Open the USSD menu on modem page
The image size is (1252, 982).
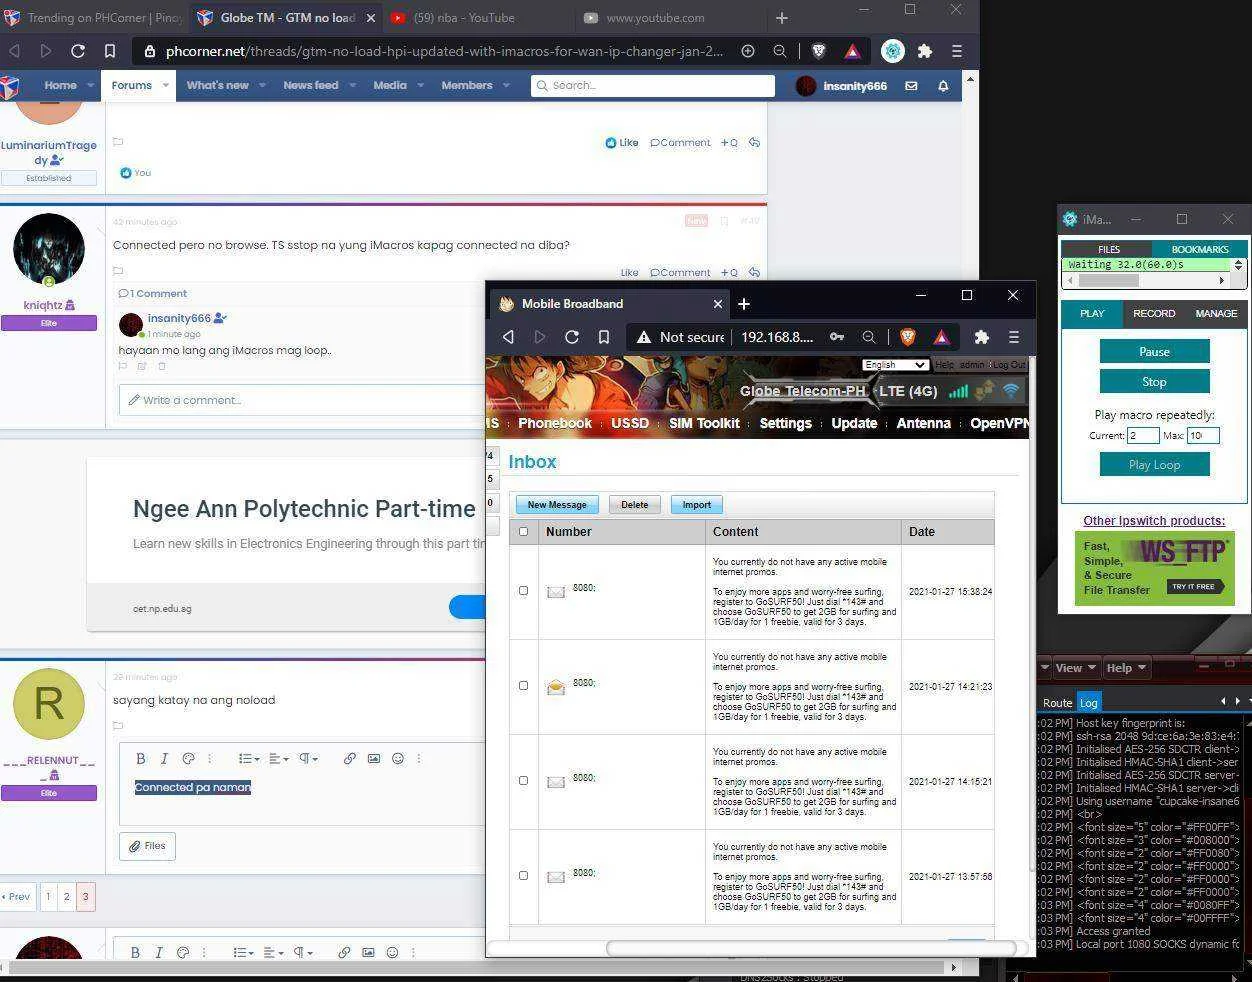pos(630,423)
